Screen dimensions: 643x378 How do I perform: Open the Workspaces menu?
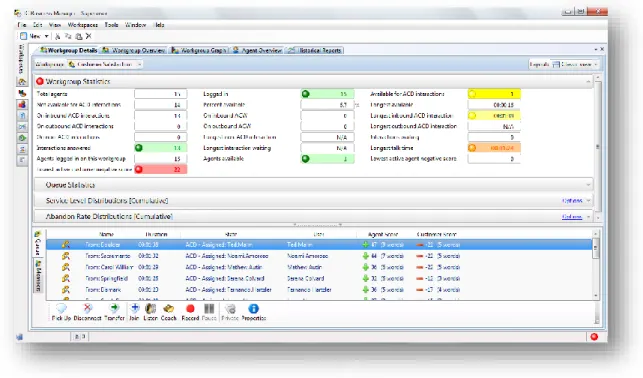point(83,25)
